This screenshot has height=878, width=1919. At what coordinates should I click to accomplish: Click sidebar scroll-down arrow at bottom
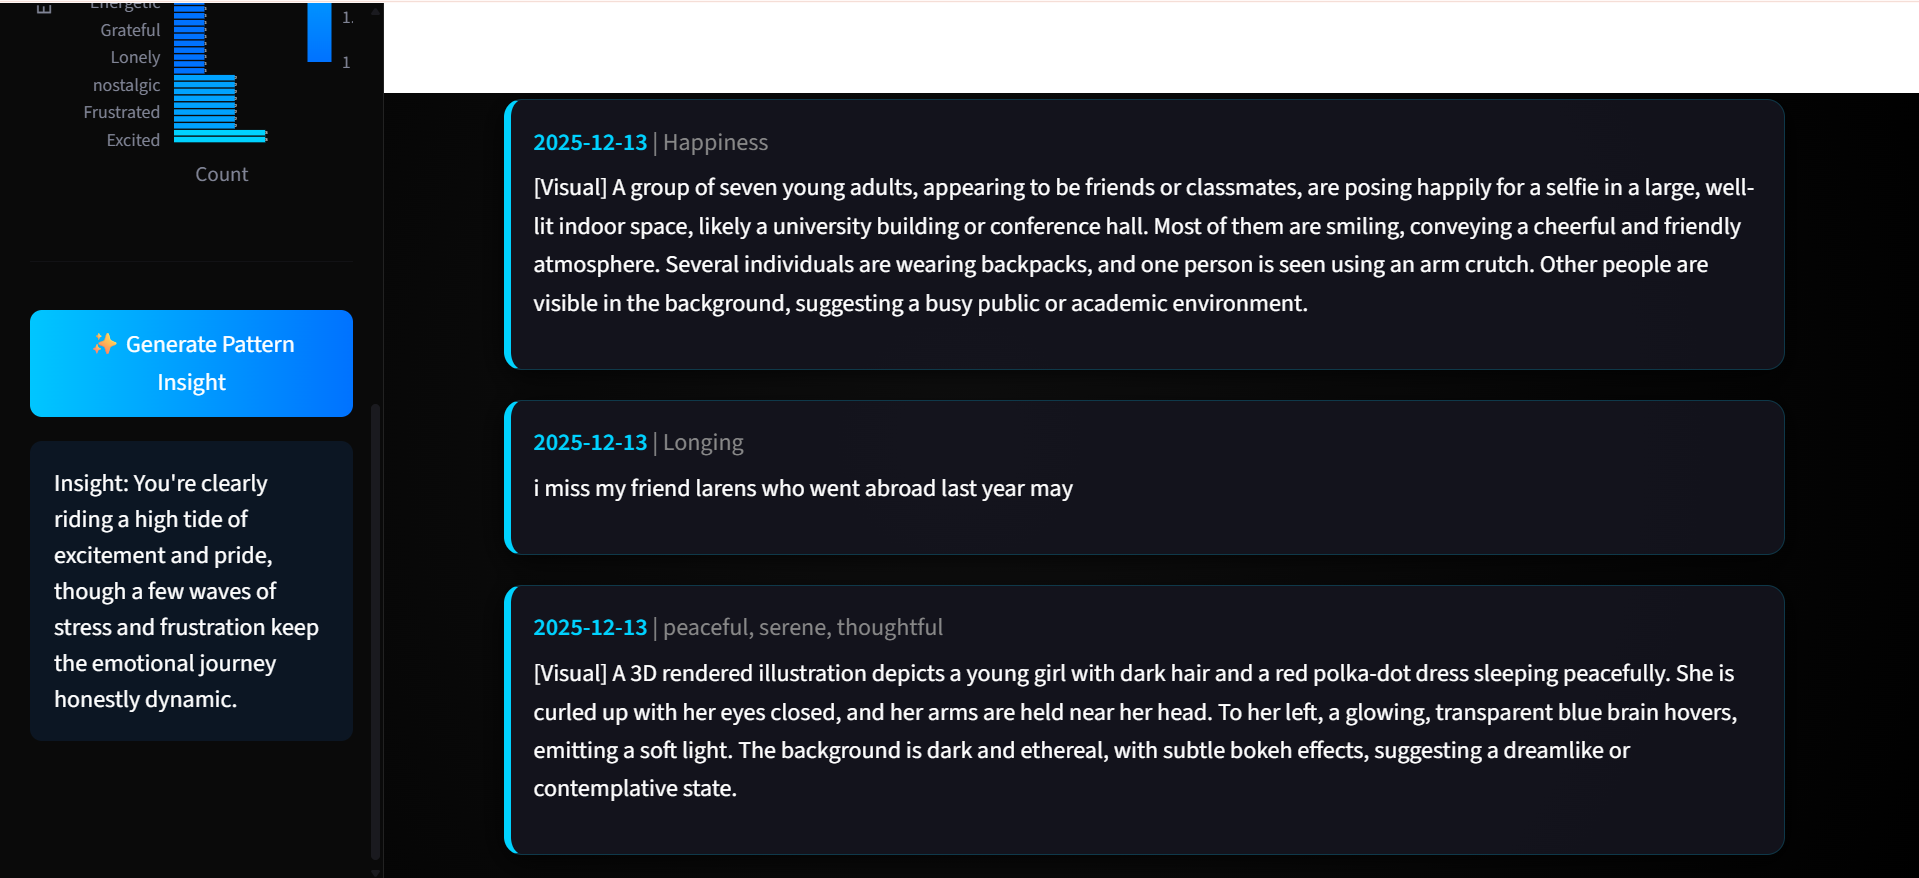(x=375, y=872)
